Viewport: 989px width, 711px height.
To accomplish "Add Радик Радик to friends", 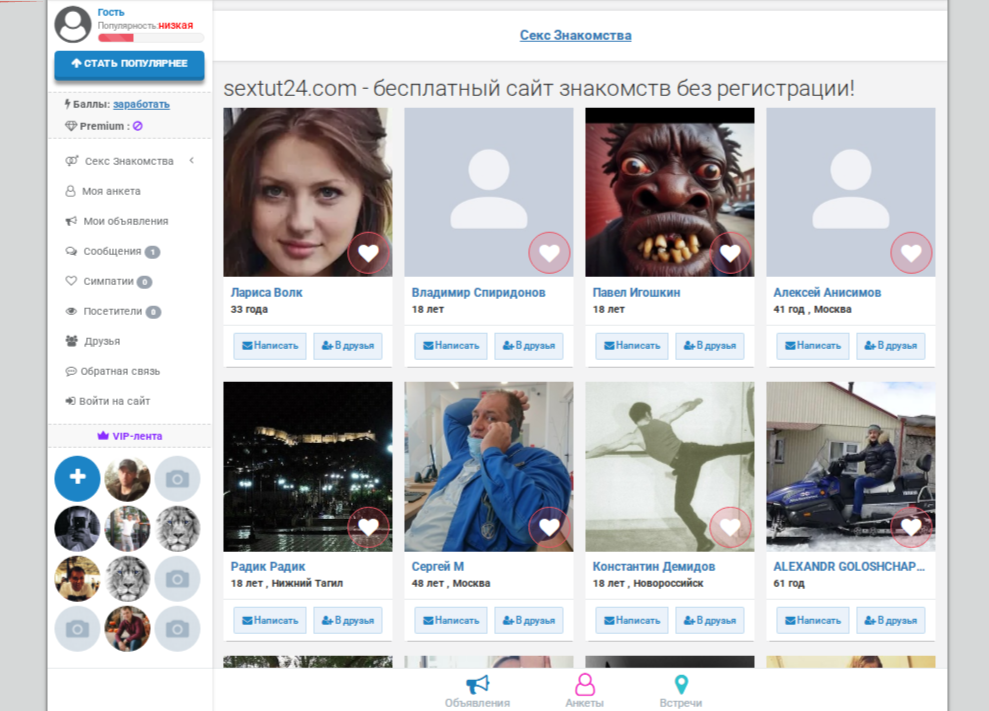I will tap(348, 620).
